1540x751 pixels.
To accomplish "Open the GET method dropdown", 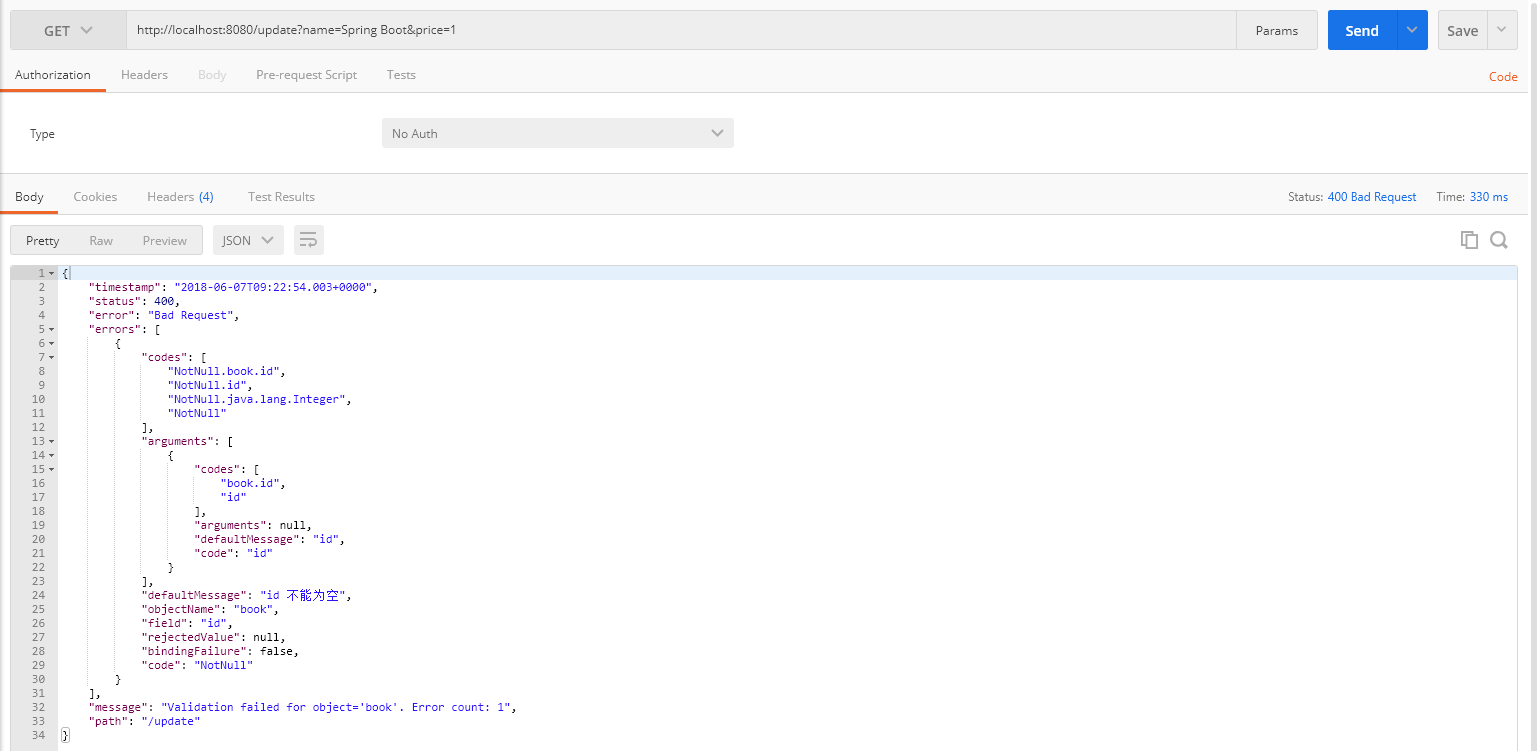I will pyautogui.click(x=68, y=31).
